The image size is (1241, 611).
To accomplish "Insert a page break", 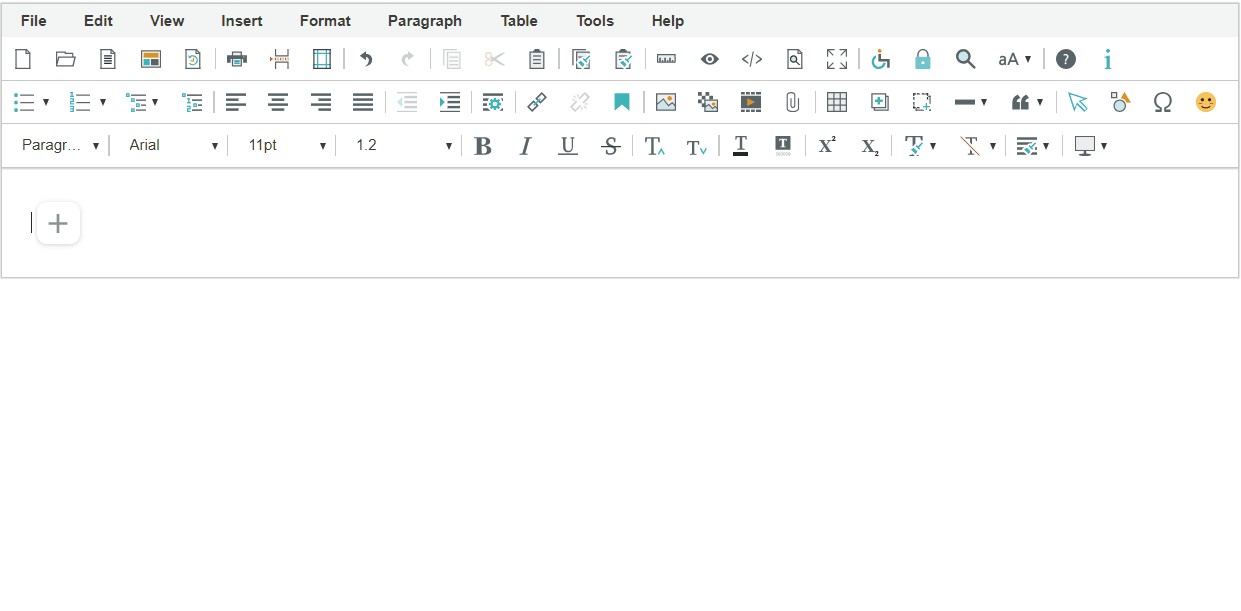I will (280, 59).
